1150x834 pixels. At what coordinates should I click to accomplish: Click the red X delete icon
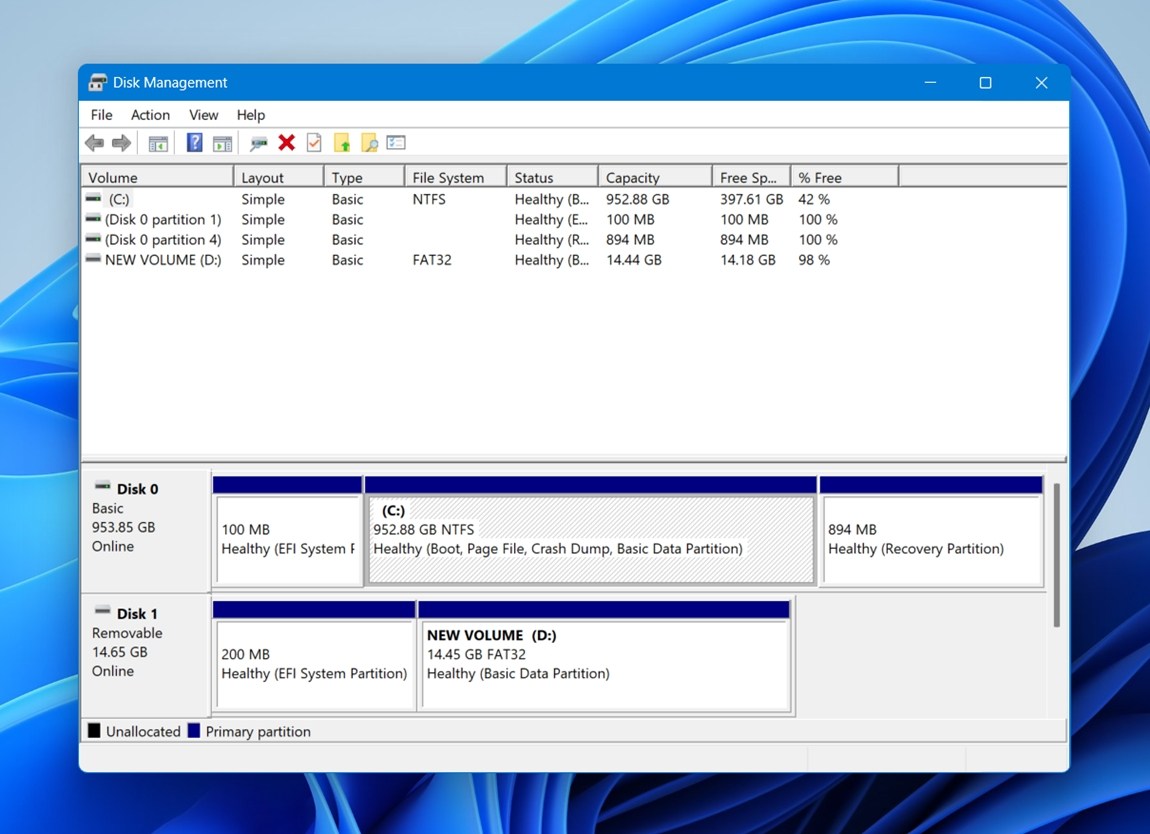click(287, 142)
